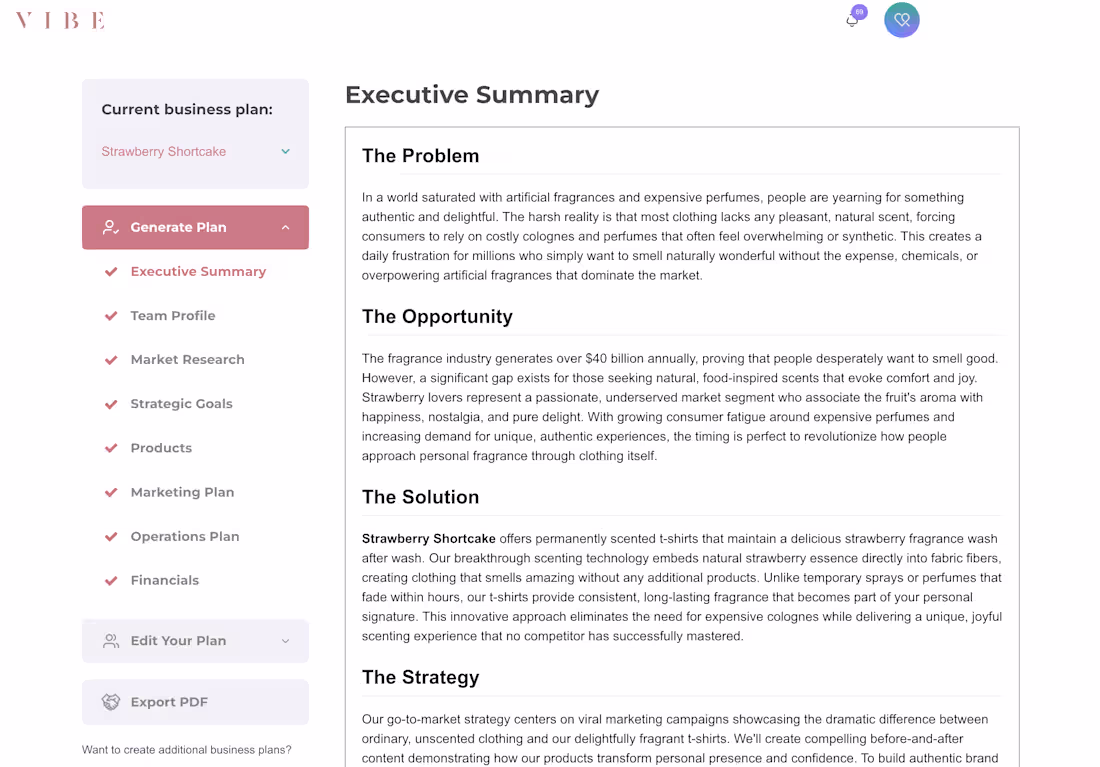The height and width of the screenshot is (767, 1100).
Task: Click the checkmark beside Strategic Goals
Action: [111, 404]
